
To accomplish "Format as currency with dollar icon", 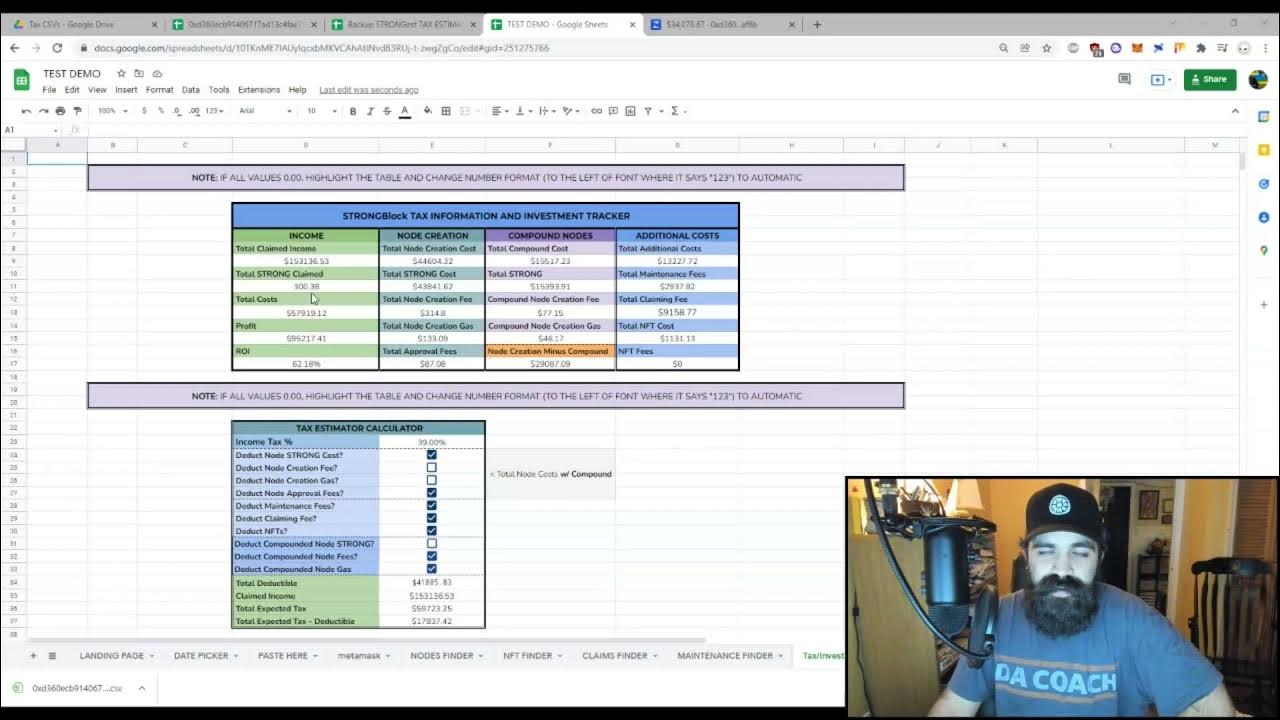I will pyautogui.click(x=144, y=111).
